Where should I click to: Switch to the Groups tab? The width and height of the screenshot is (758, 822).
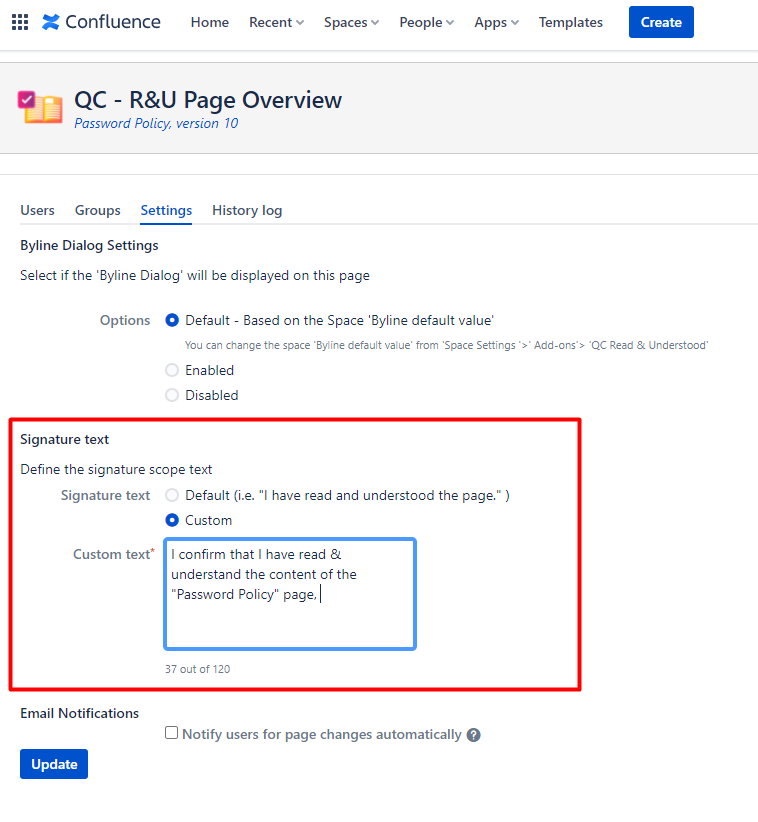click(x=97, y=210)
